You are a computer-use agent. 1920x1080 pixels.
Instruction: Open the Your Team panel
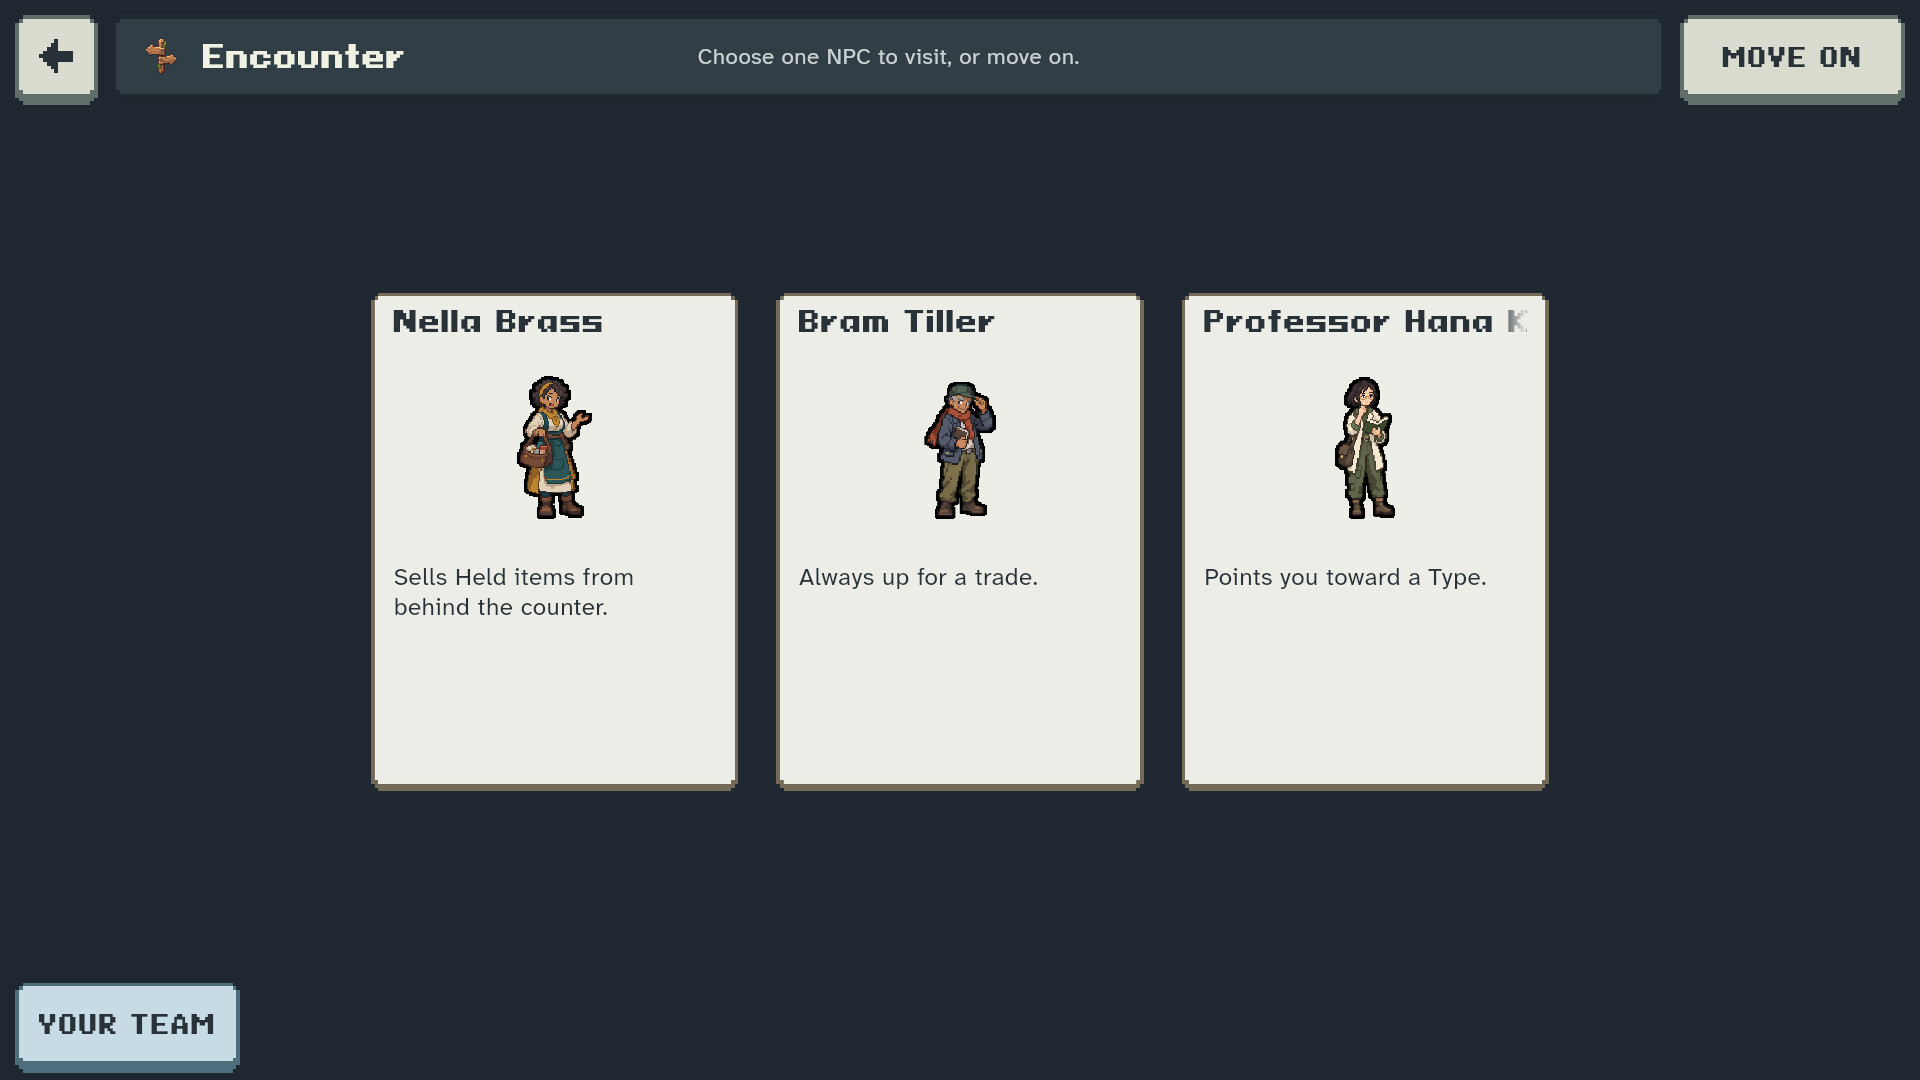click(x=127, y=1026)
